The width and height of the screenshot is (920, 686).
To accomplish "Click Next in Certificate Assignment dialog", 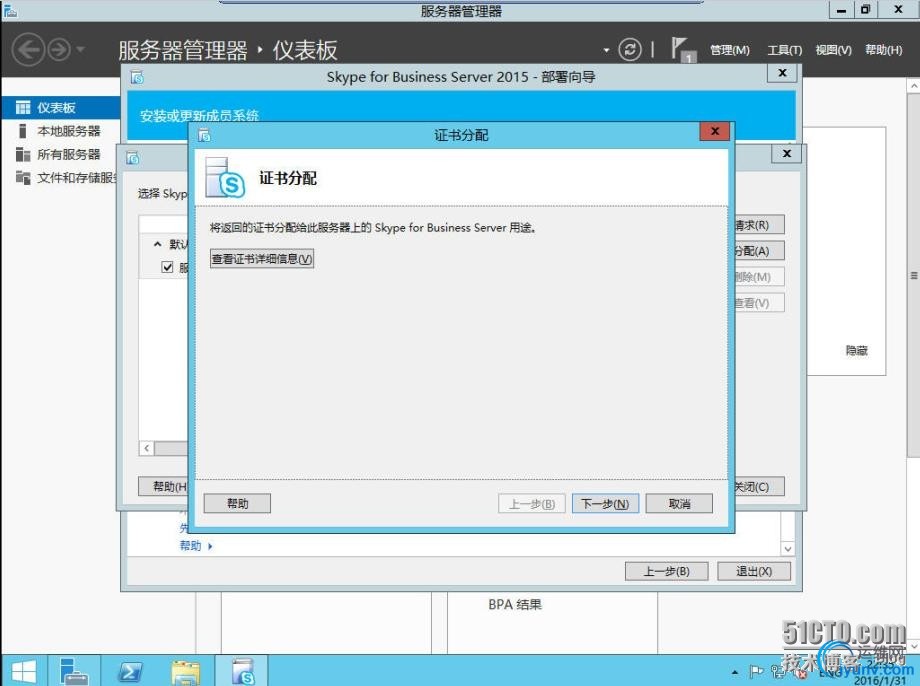I will coord(605,503).
